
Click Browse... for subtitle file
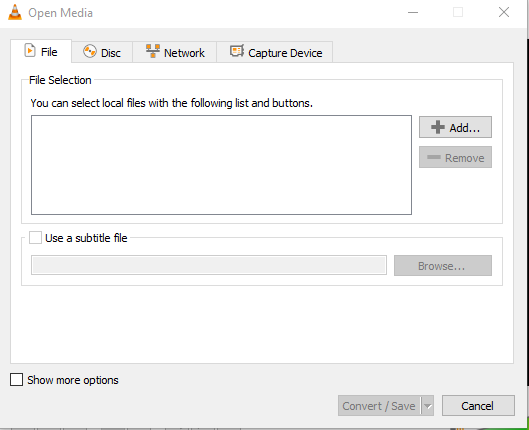(x=443, y=266)
